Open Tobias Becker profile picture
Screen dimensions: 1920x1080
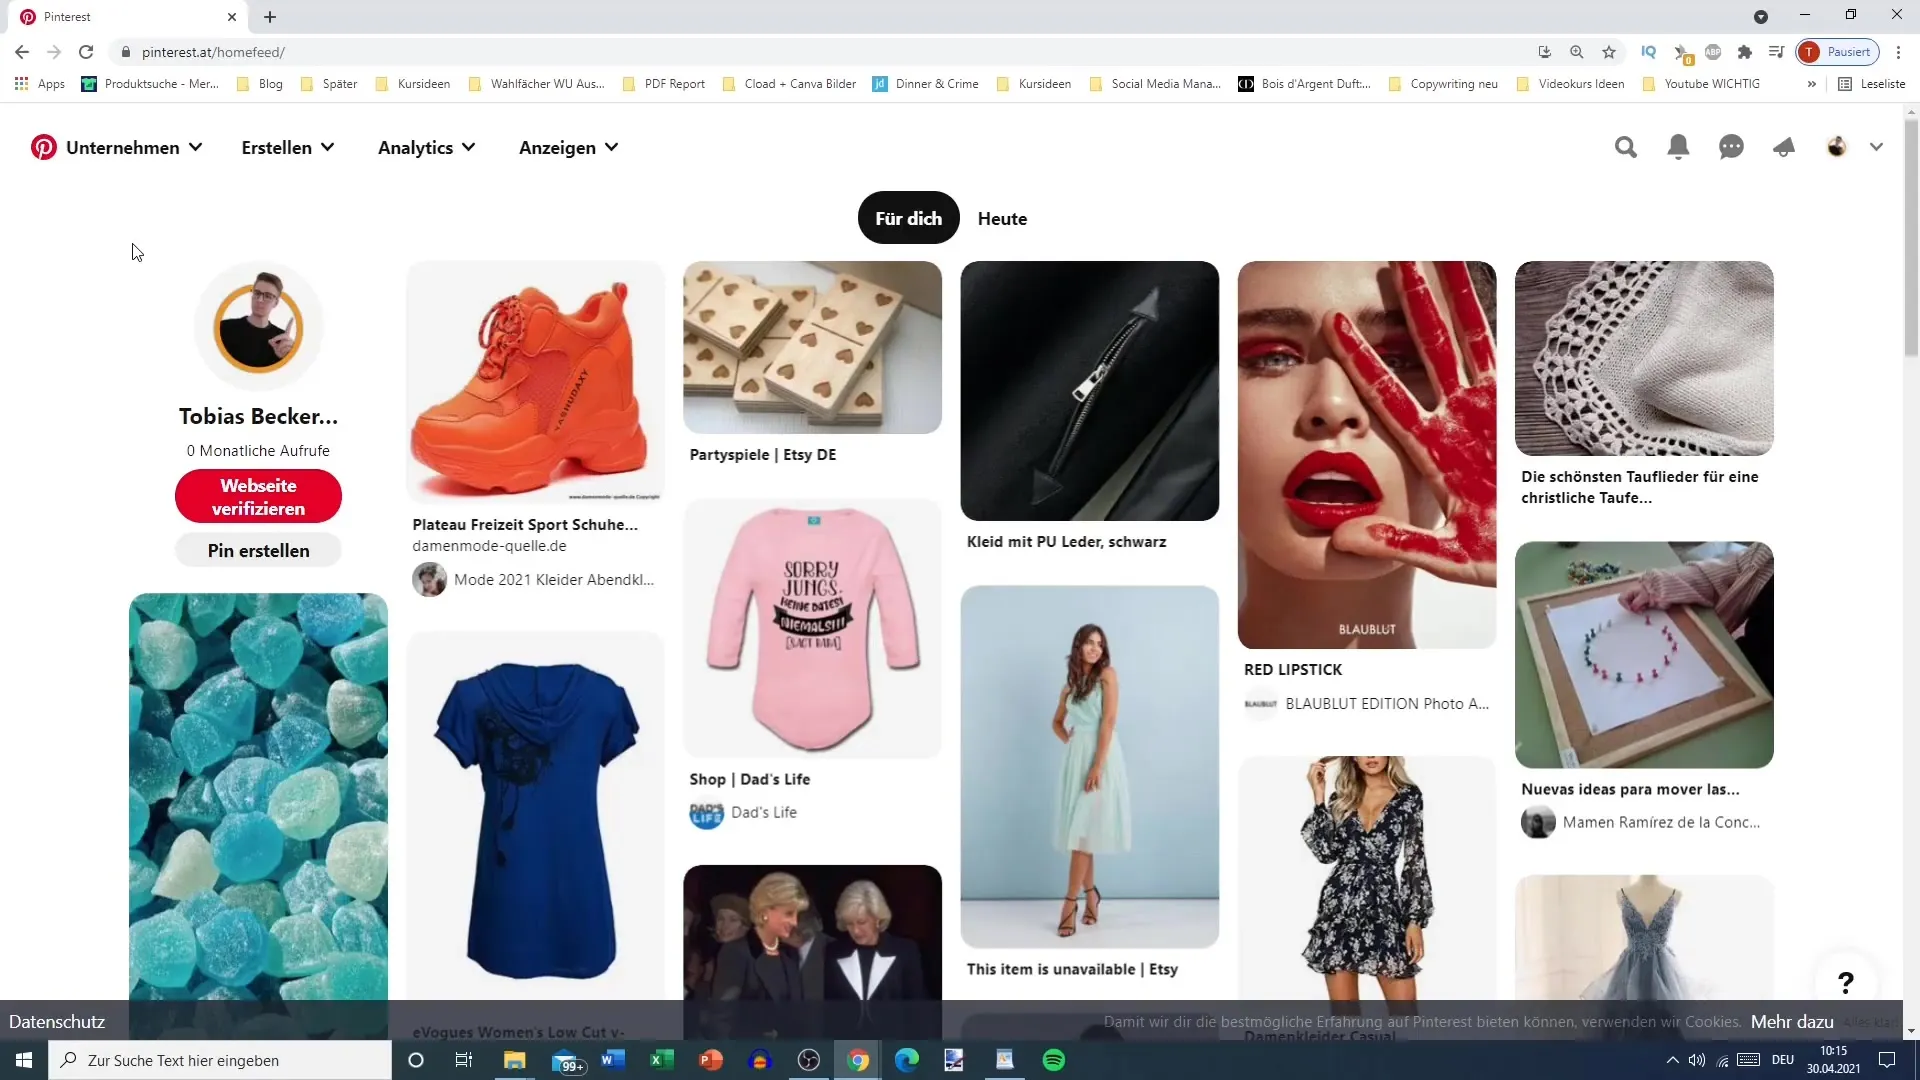[259, 327]
